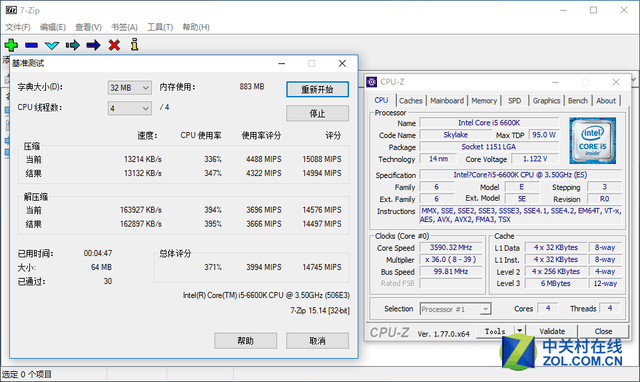640x382 pixels.
Task: Click the Intel Core i5 logo
Action: (593, 140)
